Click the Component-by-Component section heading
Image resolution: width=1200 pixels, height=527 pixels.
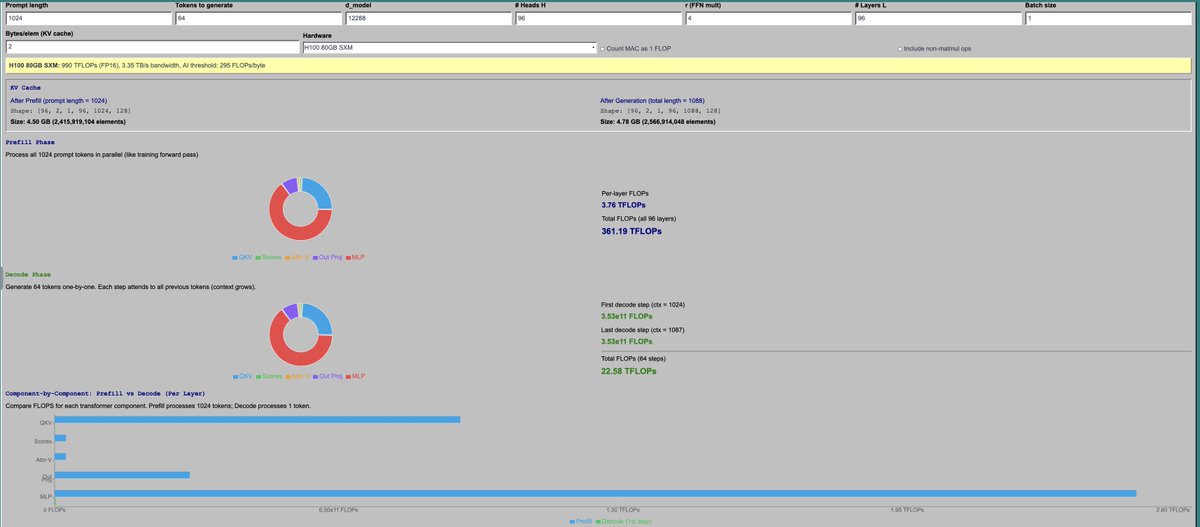coord(105,393)
